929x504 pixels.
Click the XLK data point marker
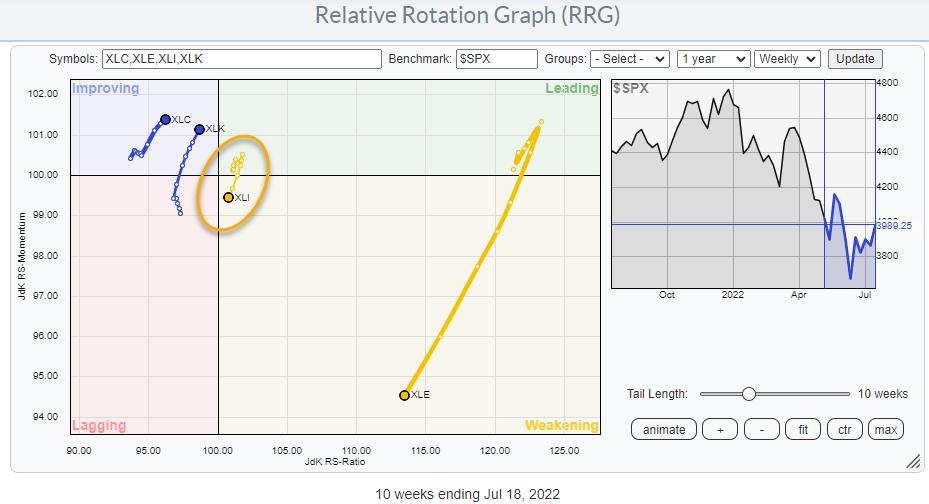199,129
